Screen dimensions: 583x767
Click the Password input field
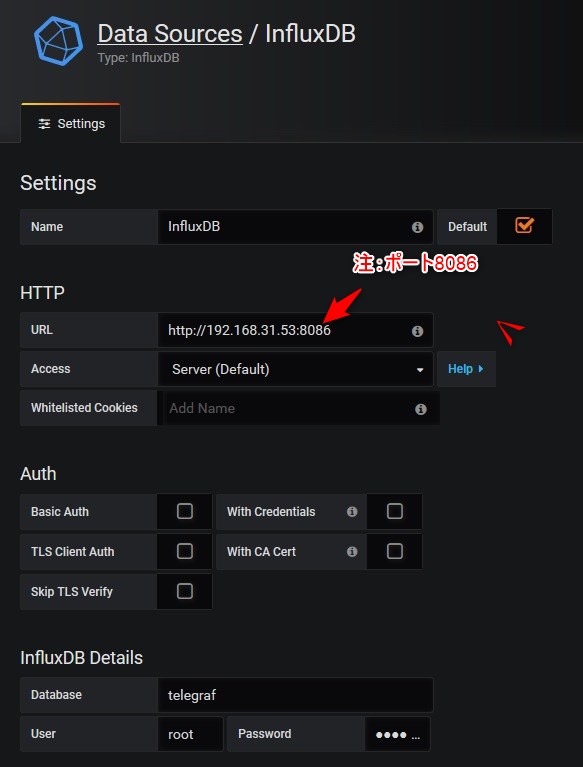397,734
